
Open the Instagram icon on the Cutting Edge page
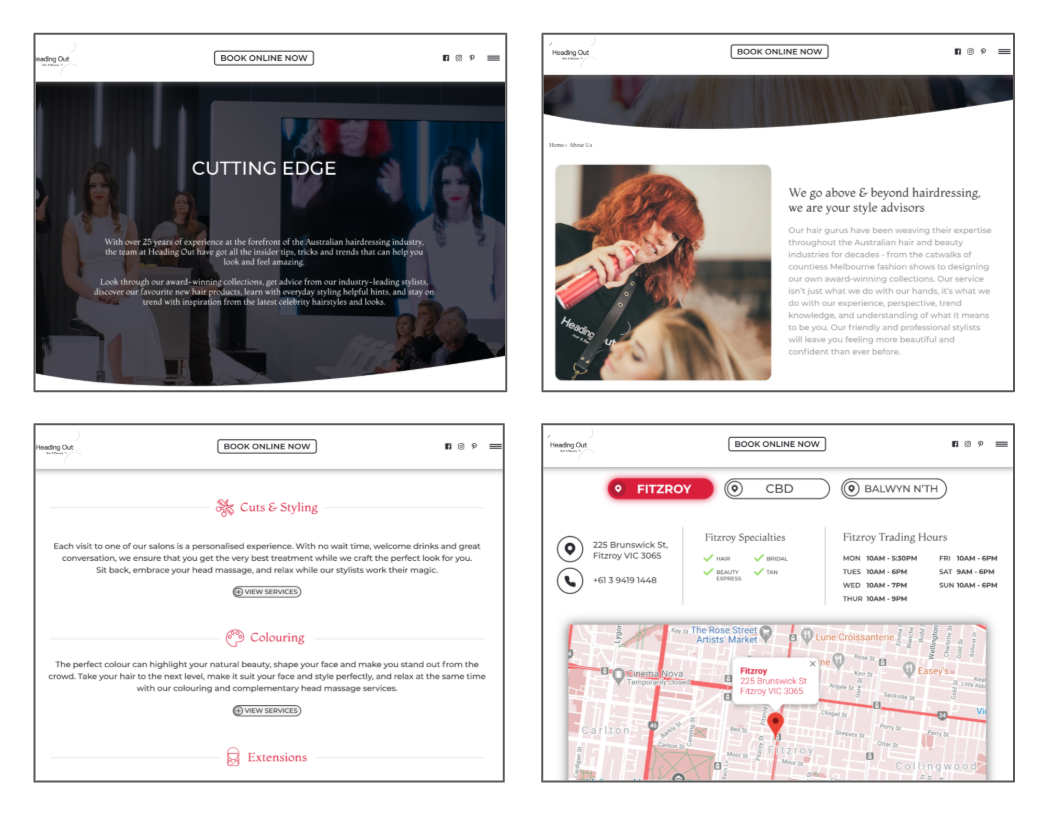[x=459, y=58]
